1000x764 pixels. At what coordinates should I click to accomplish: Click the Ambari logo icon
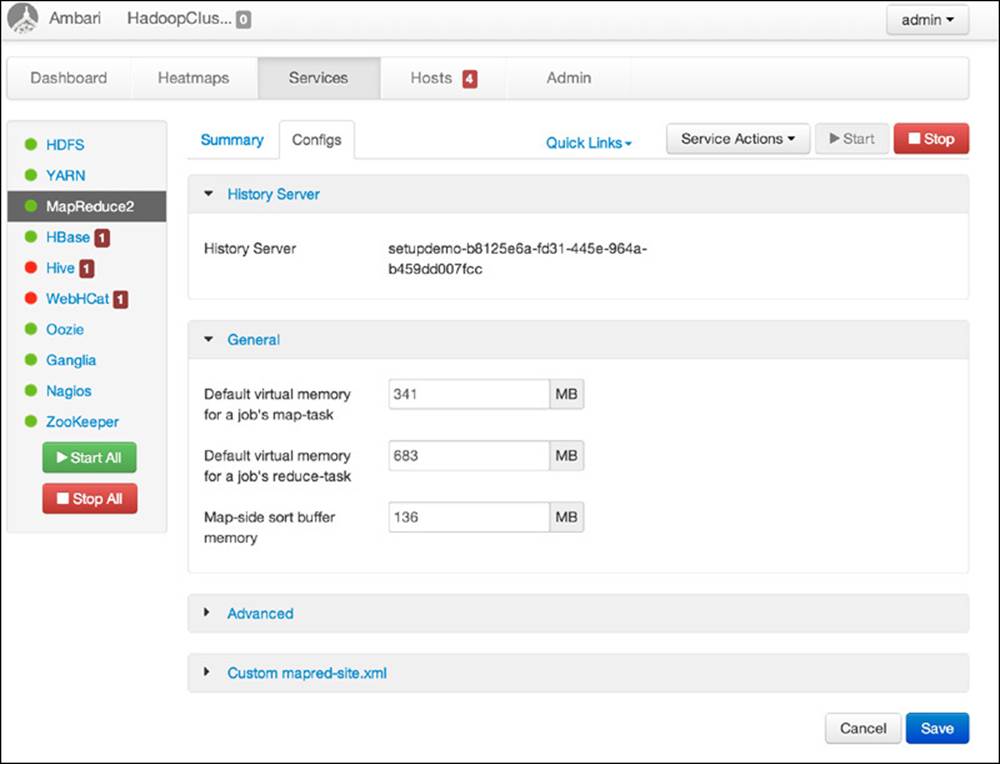[23, 18]
